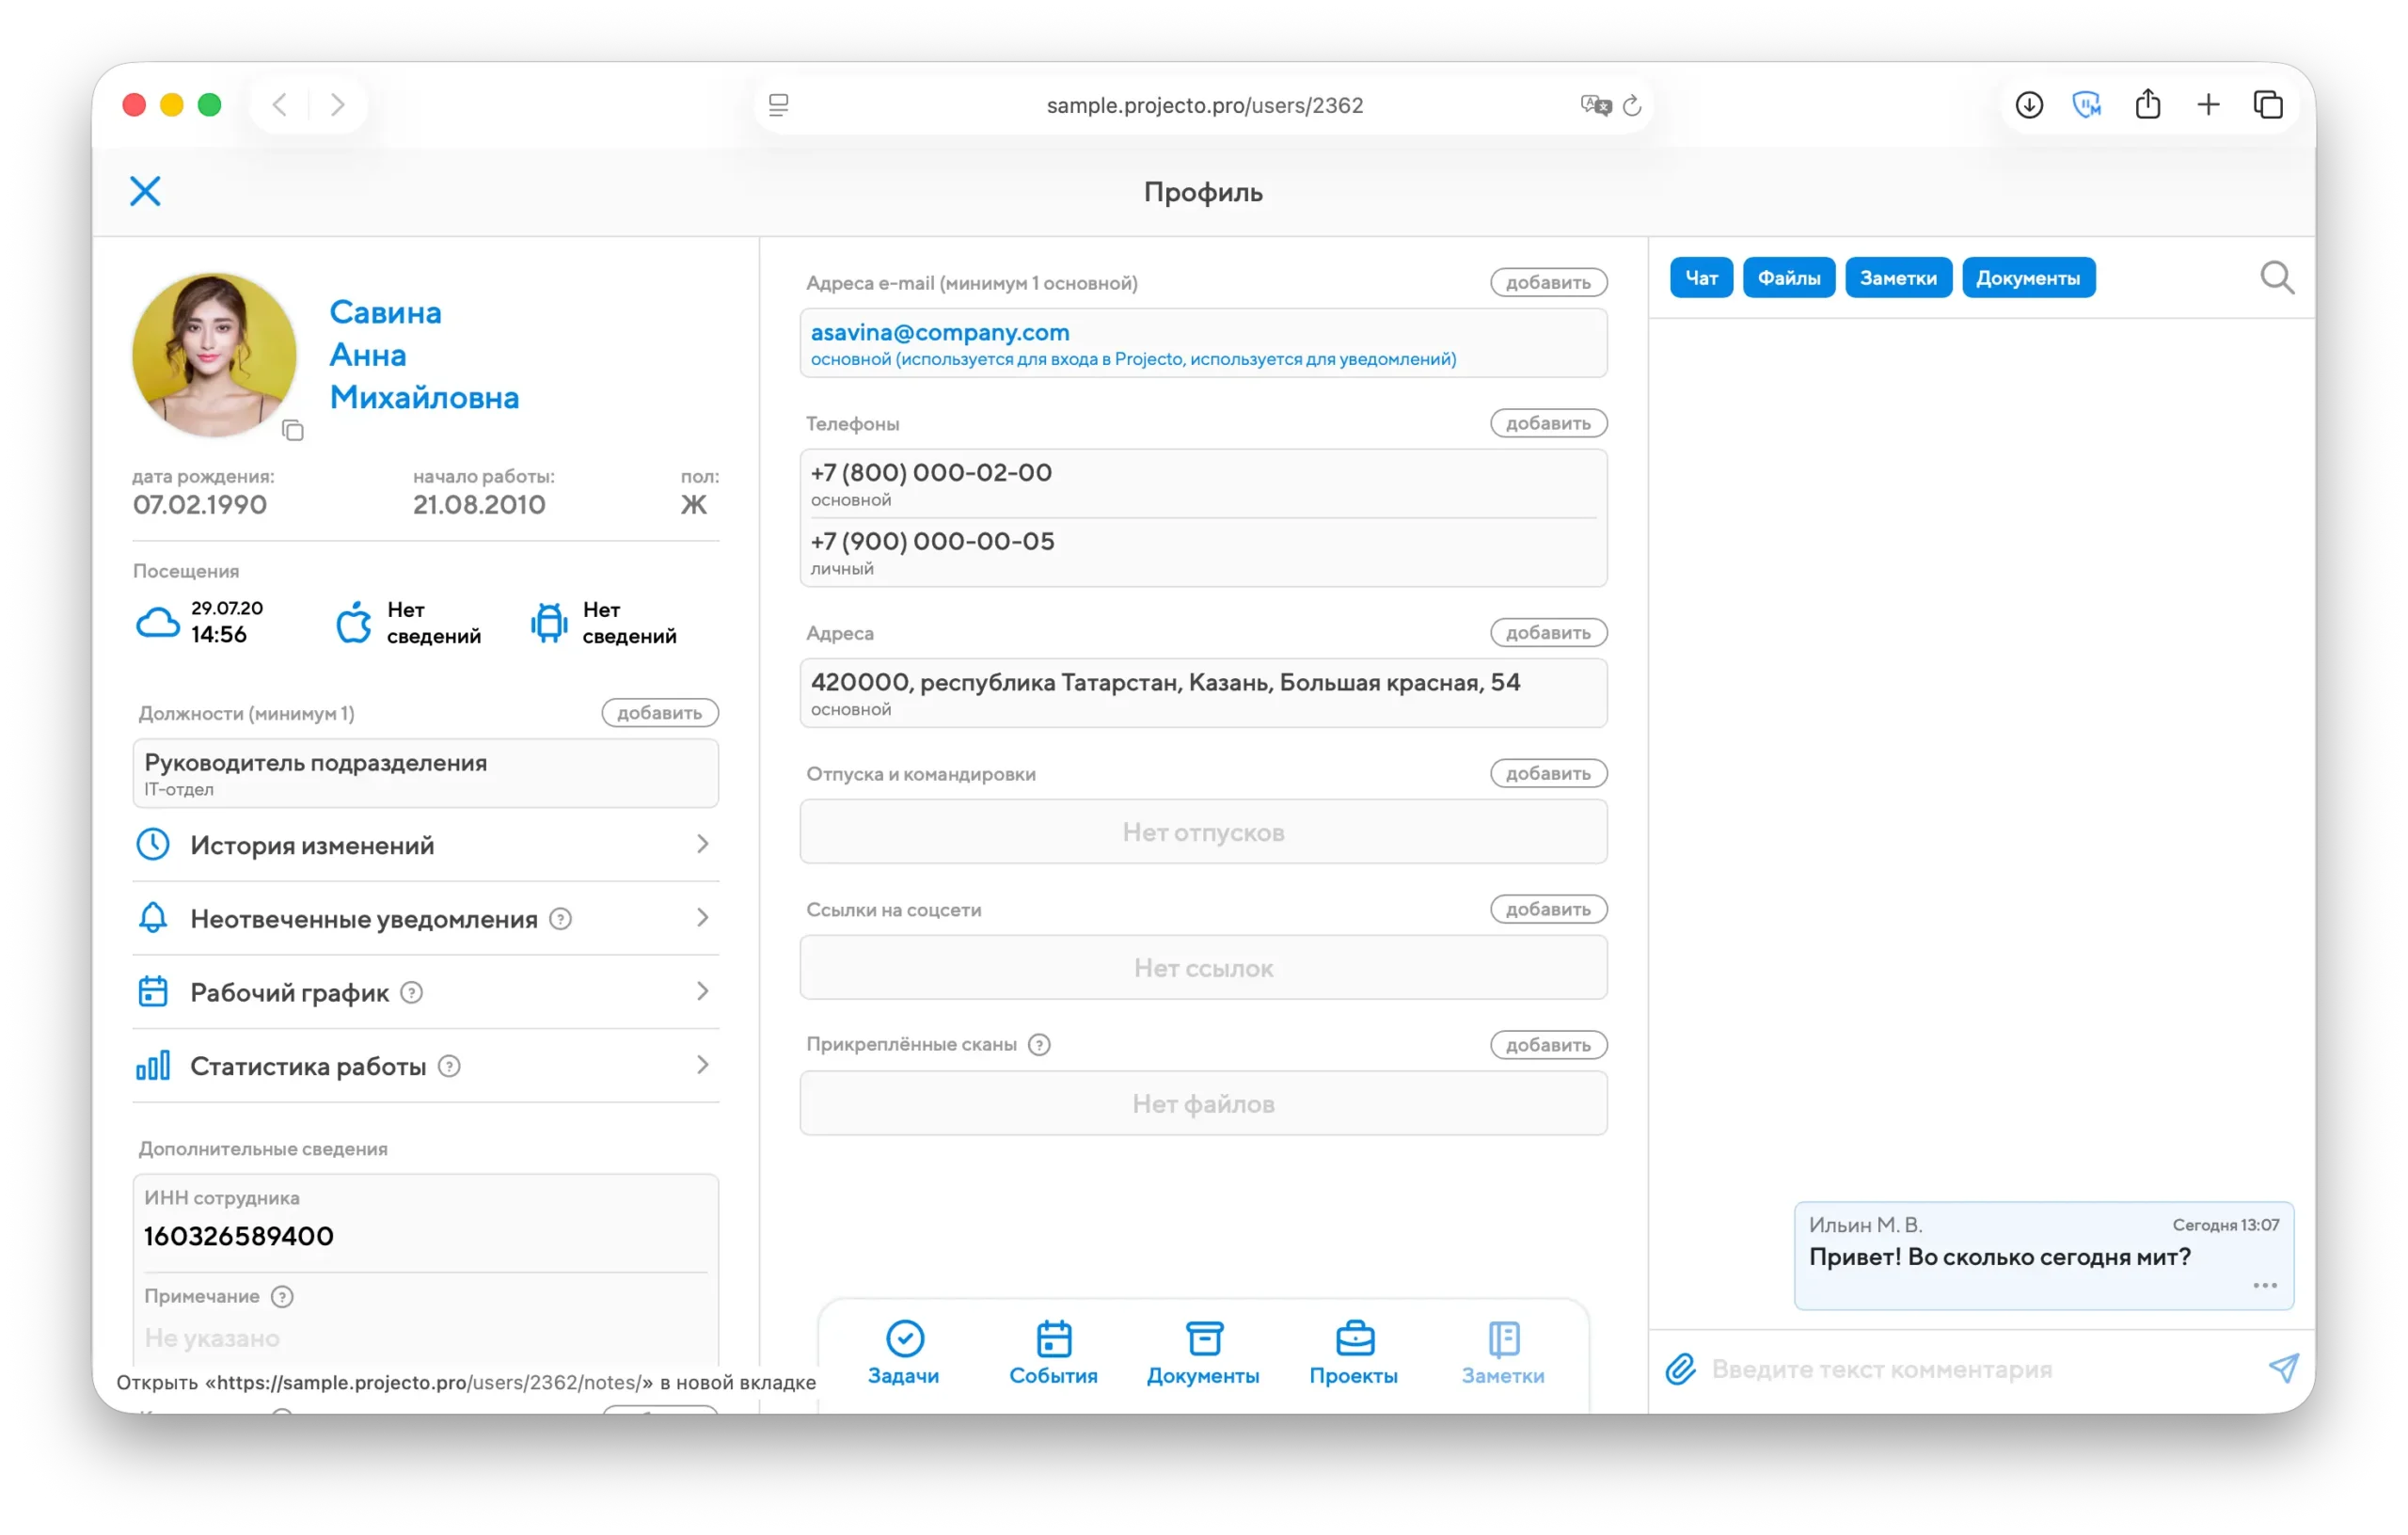
Task: Open three-dot menu on Ильин's message
Action: [2265, 1286]
